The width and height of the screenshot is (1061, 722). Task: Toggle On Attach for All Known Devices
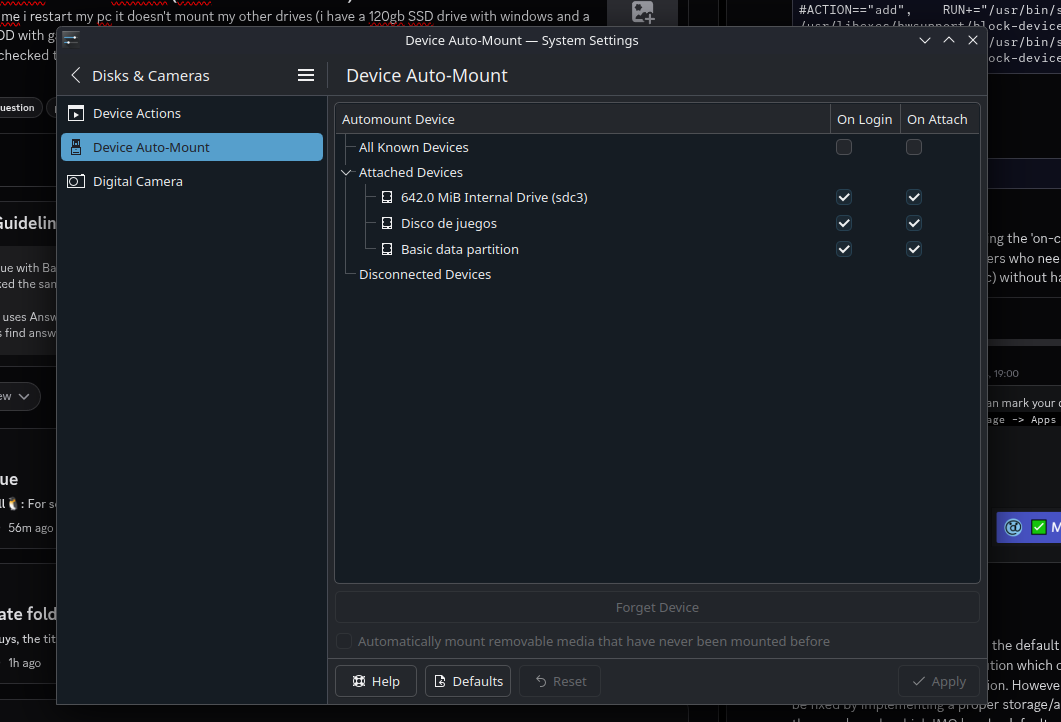[913, 147]
